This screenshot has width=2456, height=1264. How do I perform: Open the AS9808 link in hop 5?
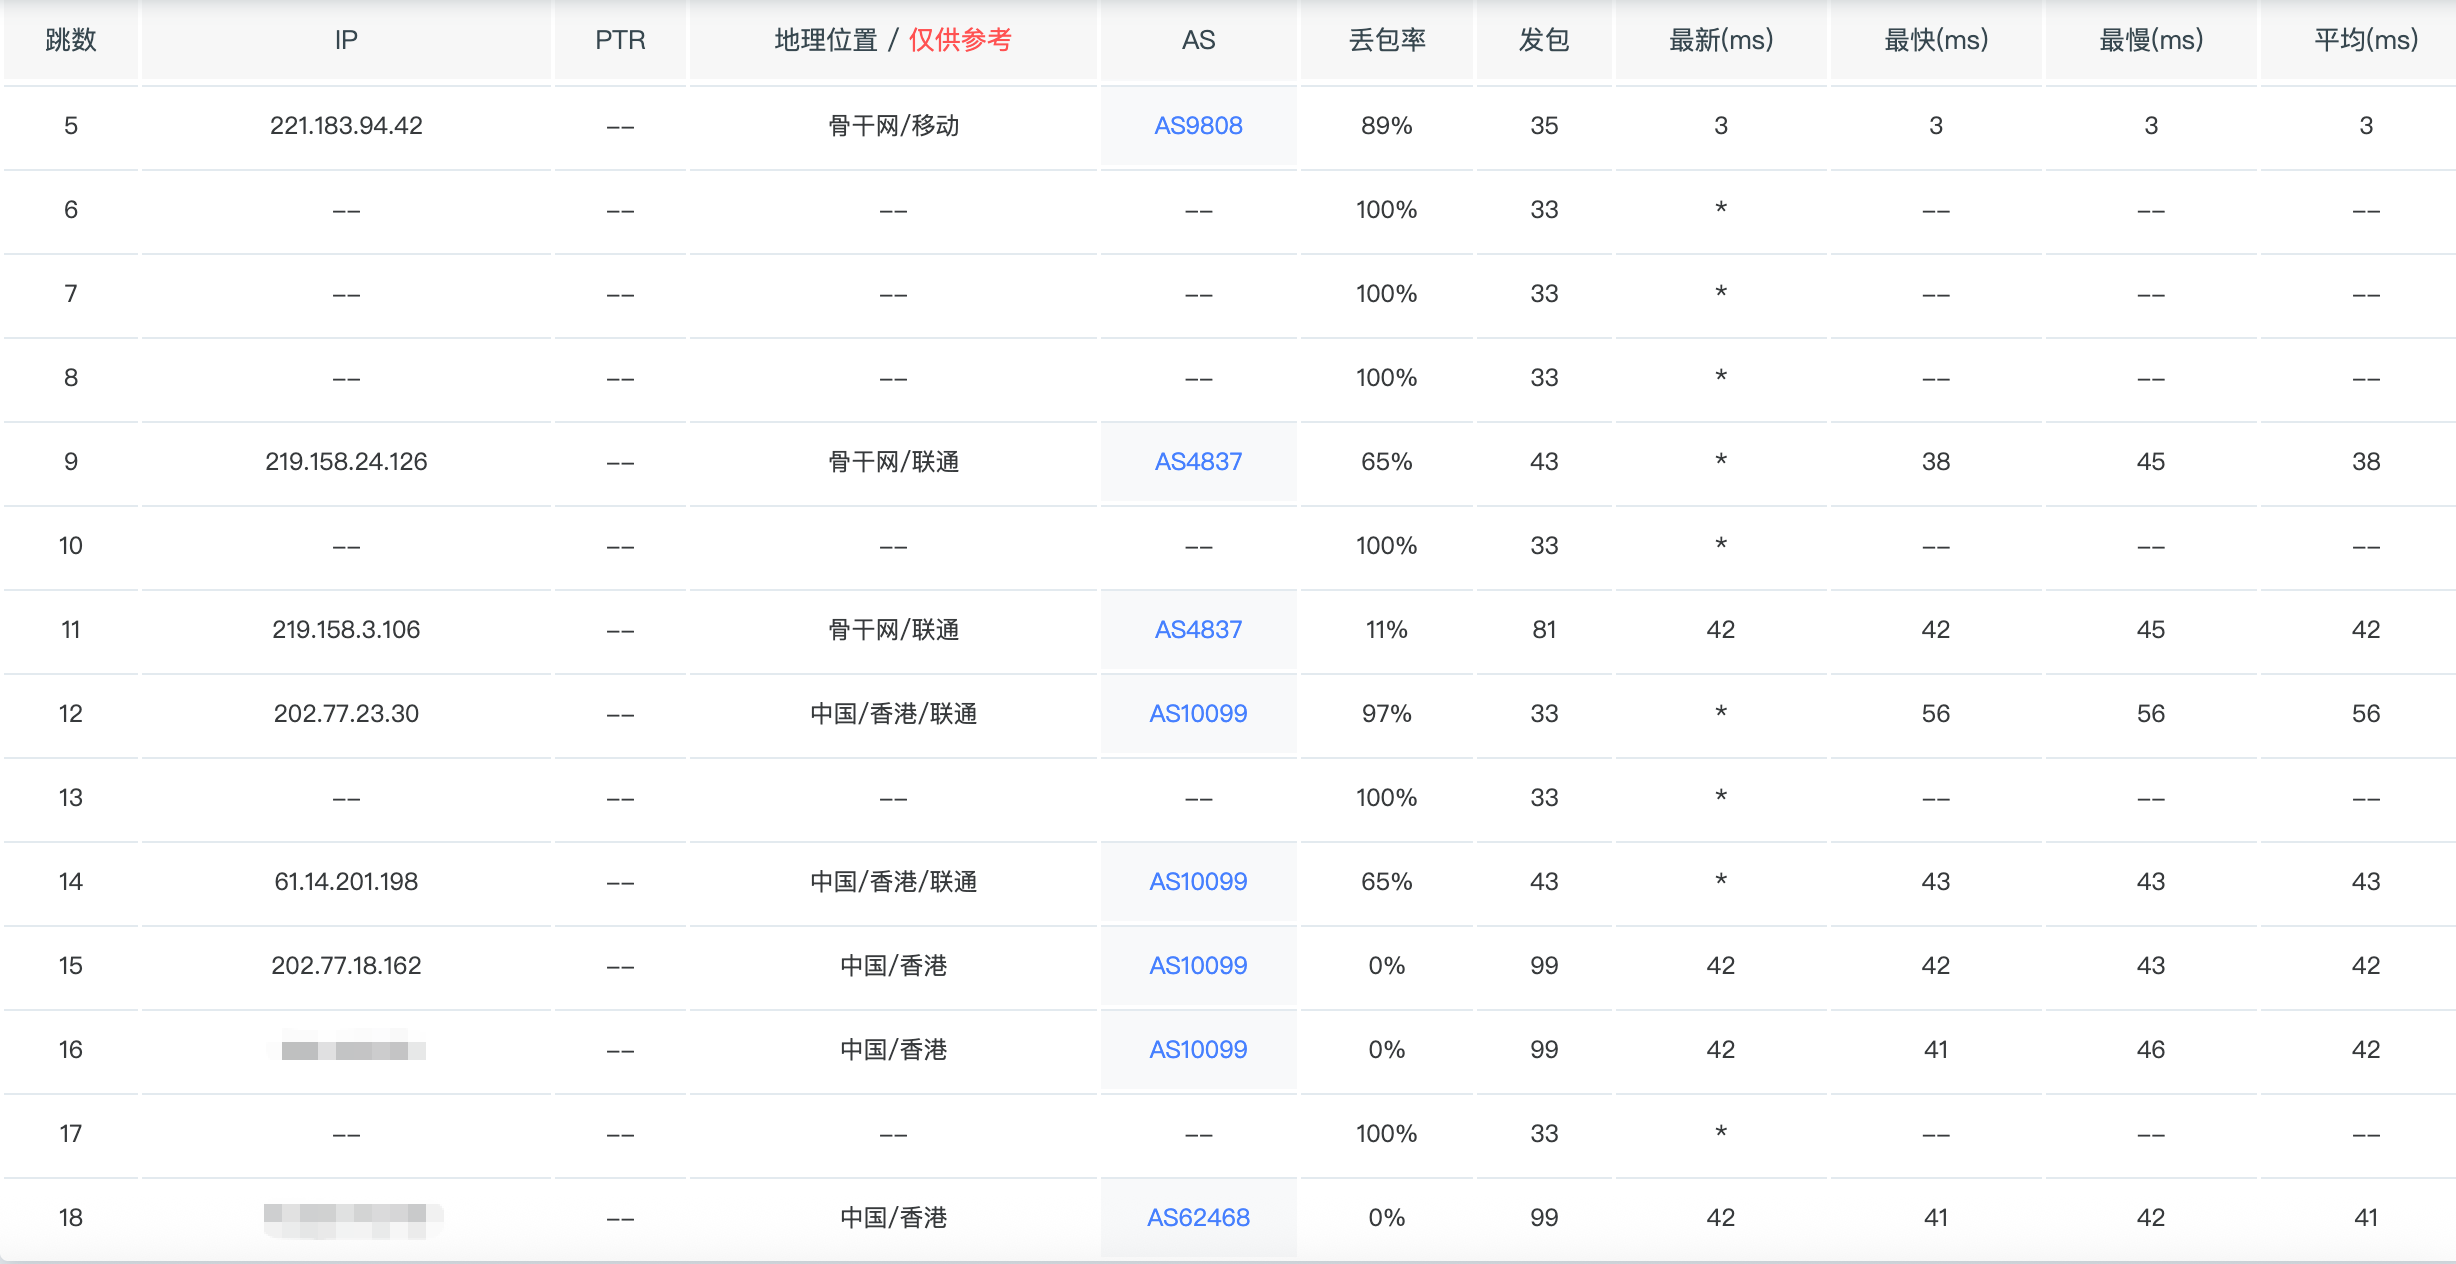(x=1198, y=126)
